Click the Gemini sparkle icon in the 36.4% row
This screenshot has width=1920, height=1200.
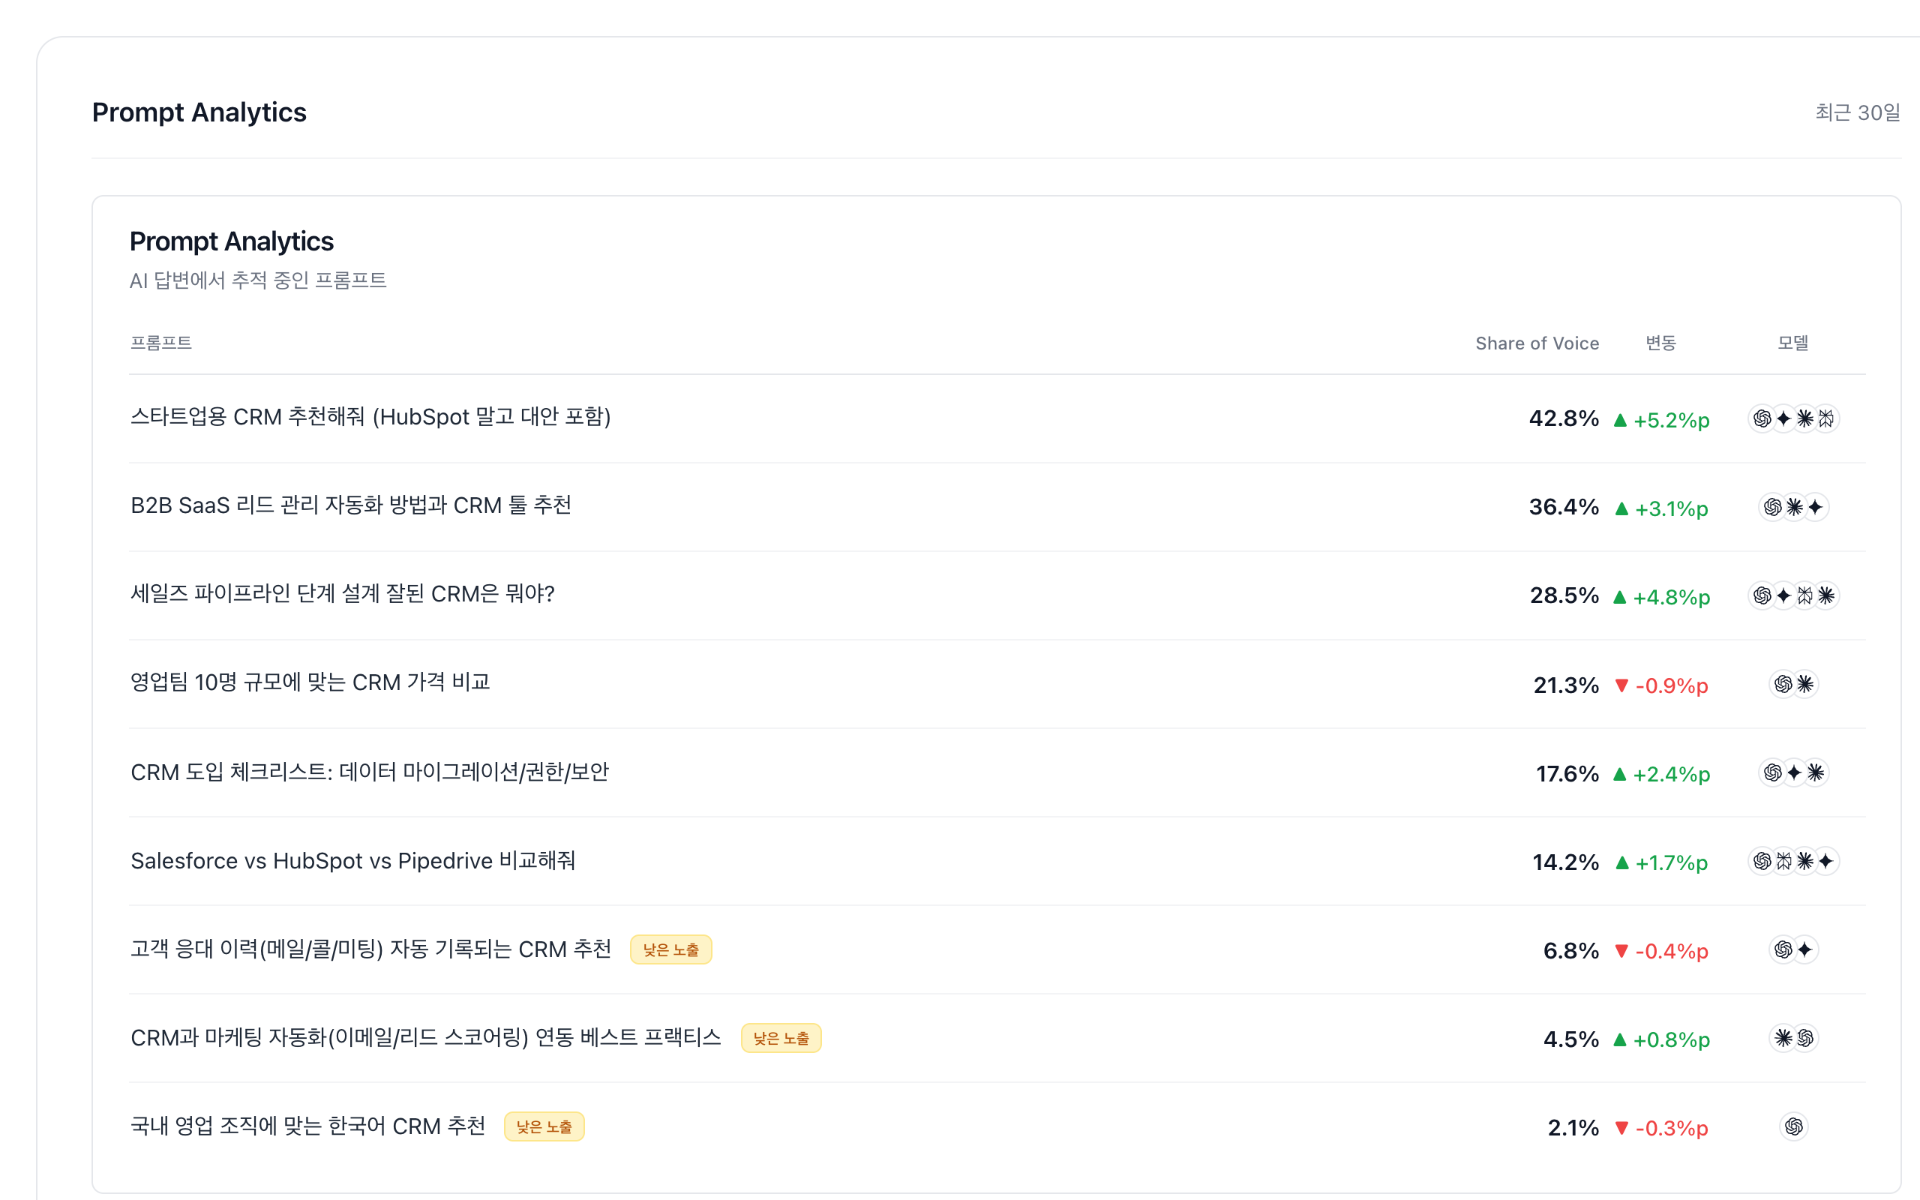click(x=1815, y=507)
